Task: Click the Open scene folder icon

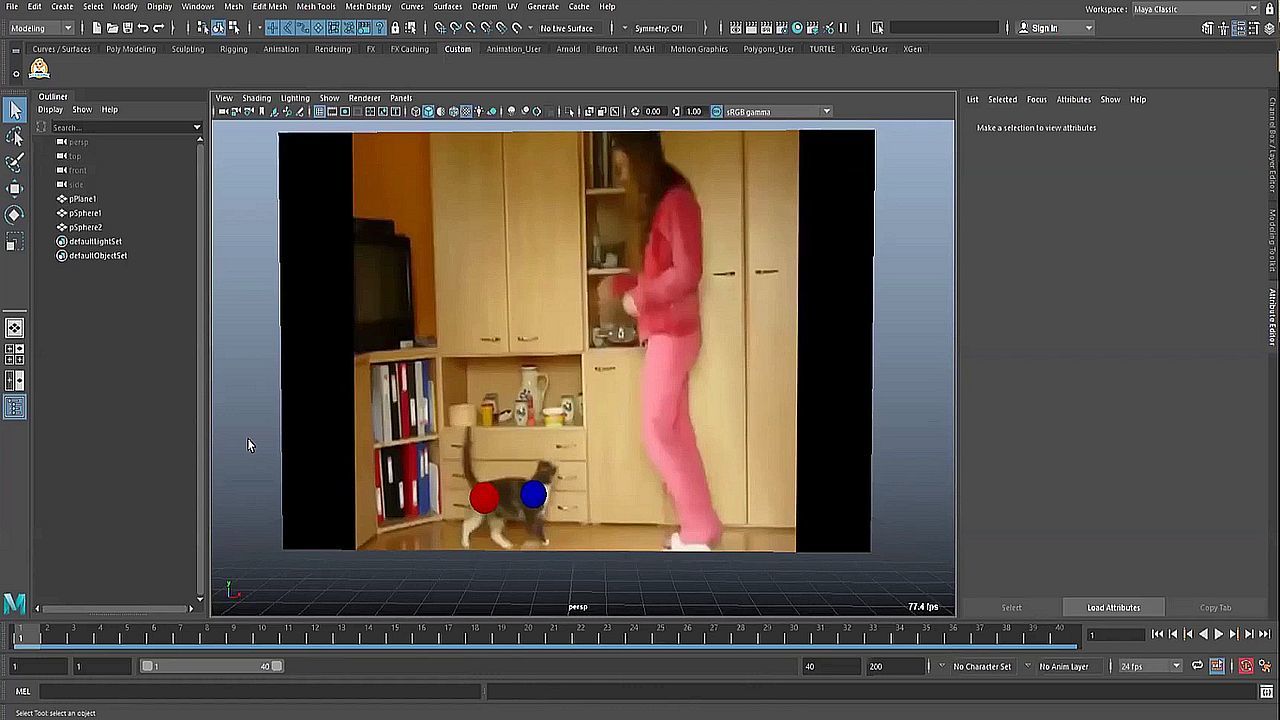Action: pyautogui.click(x=112, y=28)
